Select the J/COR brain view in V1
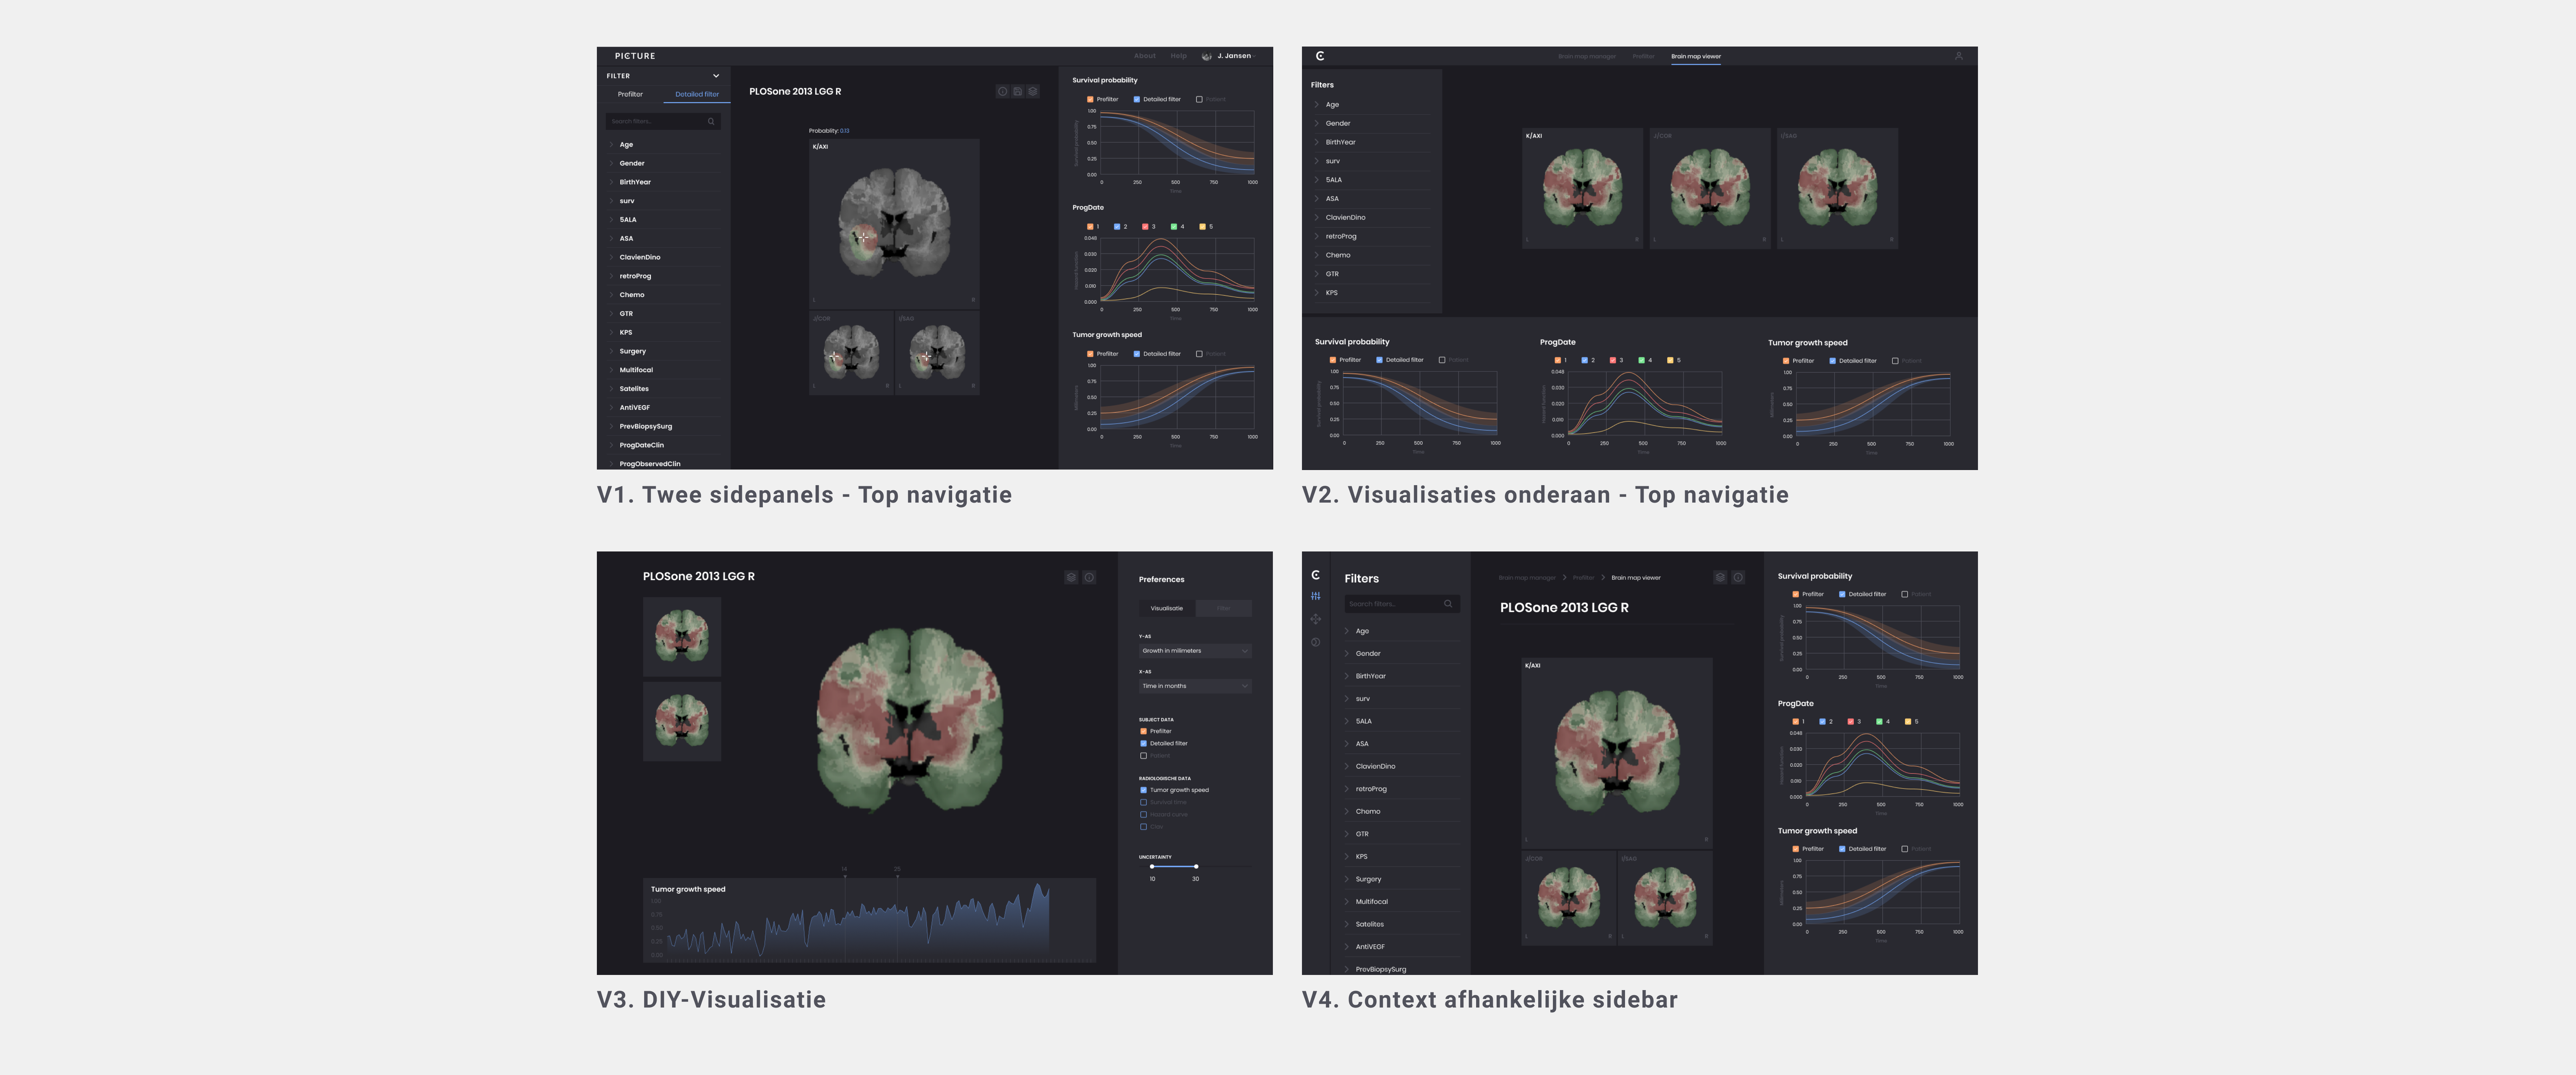Image resolution: width=2576 pixels, height=1075 pixels. tap(851, 352)
